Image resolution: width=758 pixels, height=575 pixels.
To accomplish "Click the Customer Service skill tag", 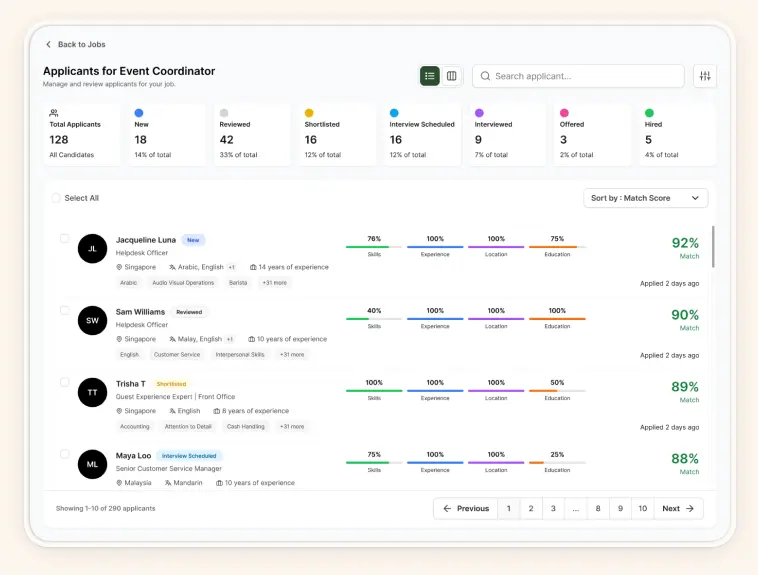I will pos(177,354).
